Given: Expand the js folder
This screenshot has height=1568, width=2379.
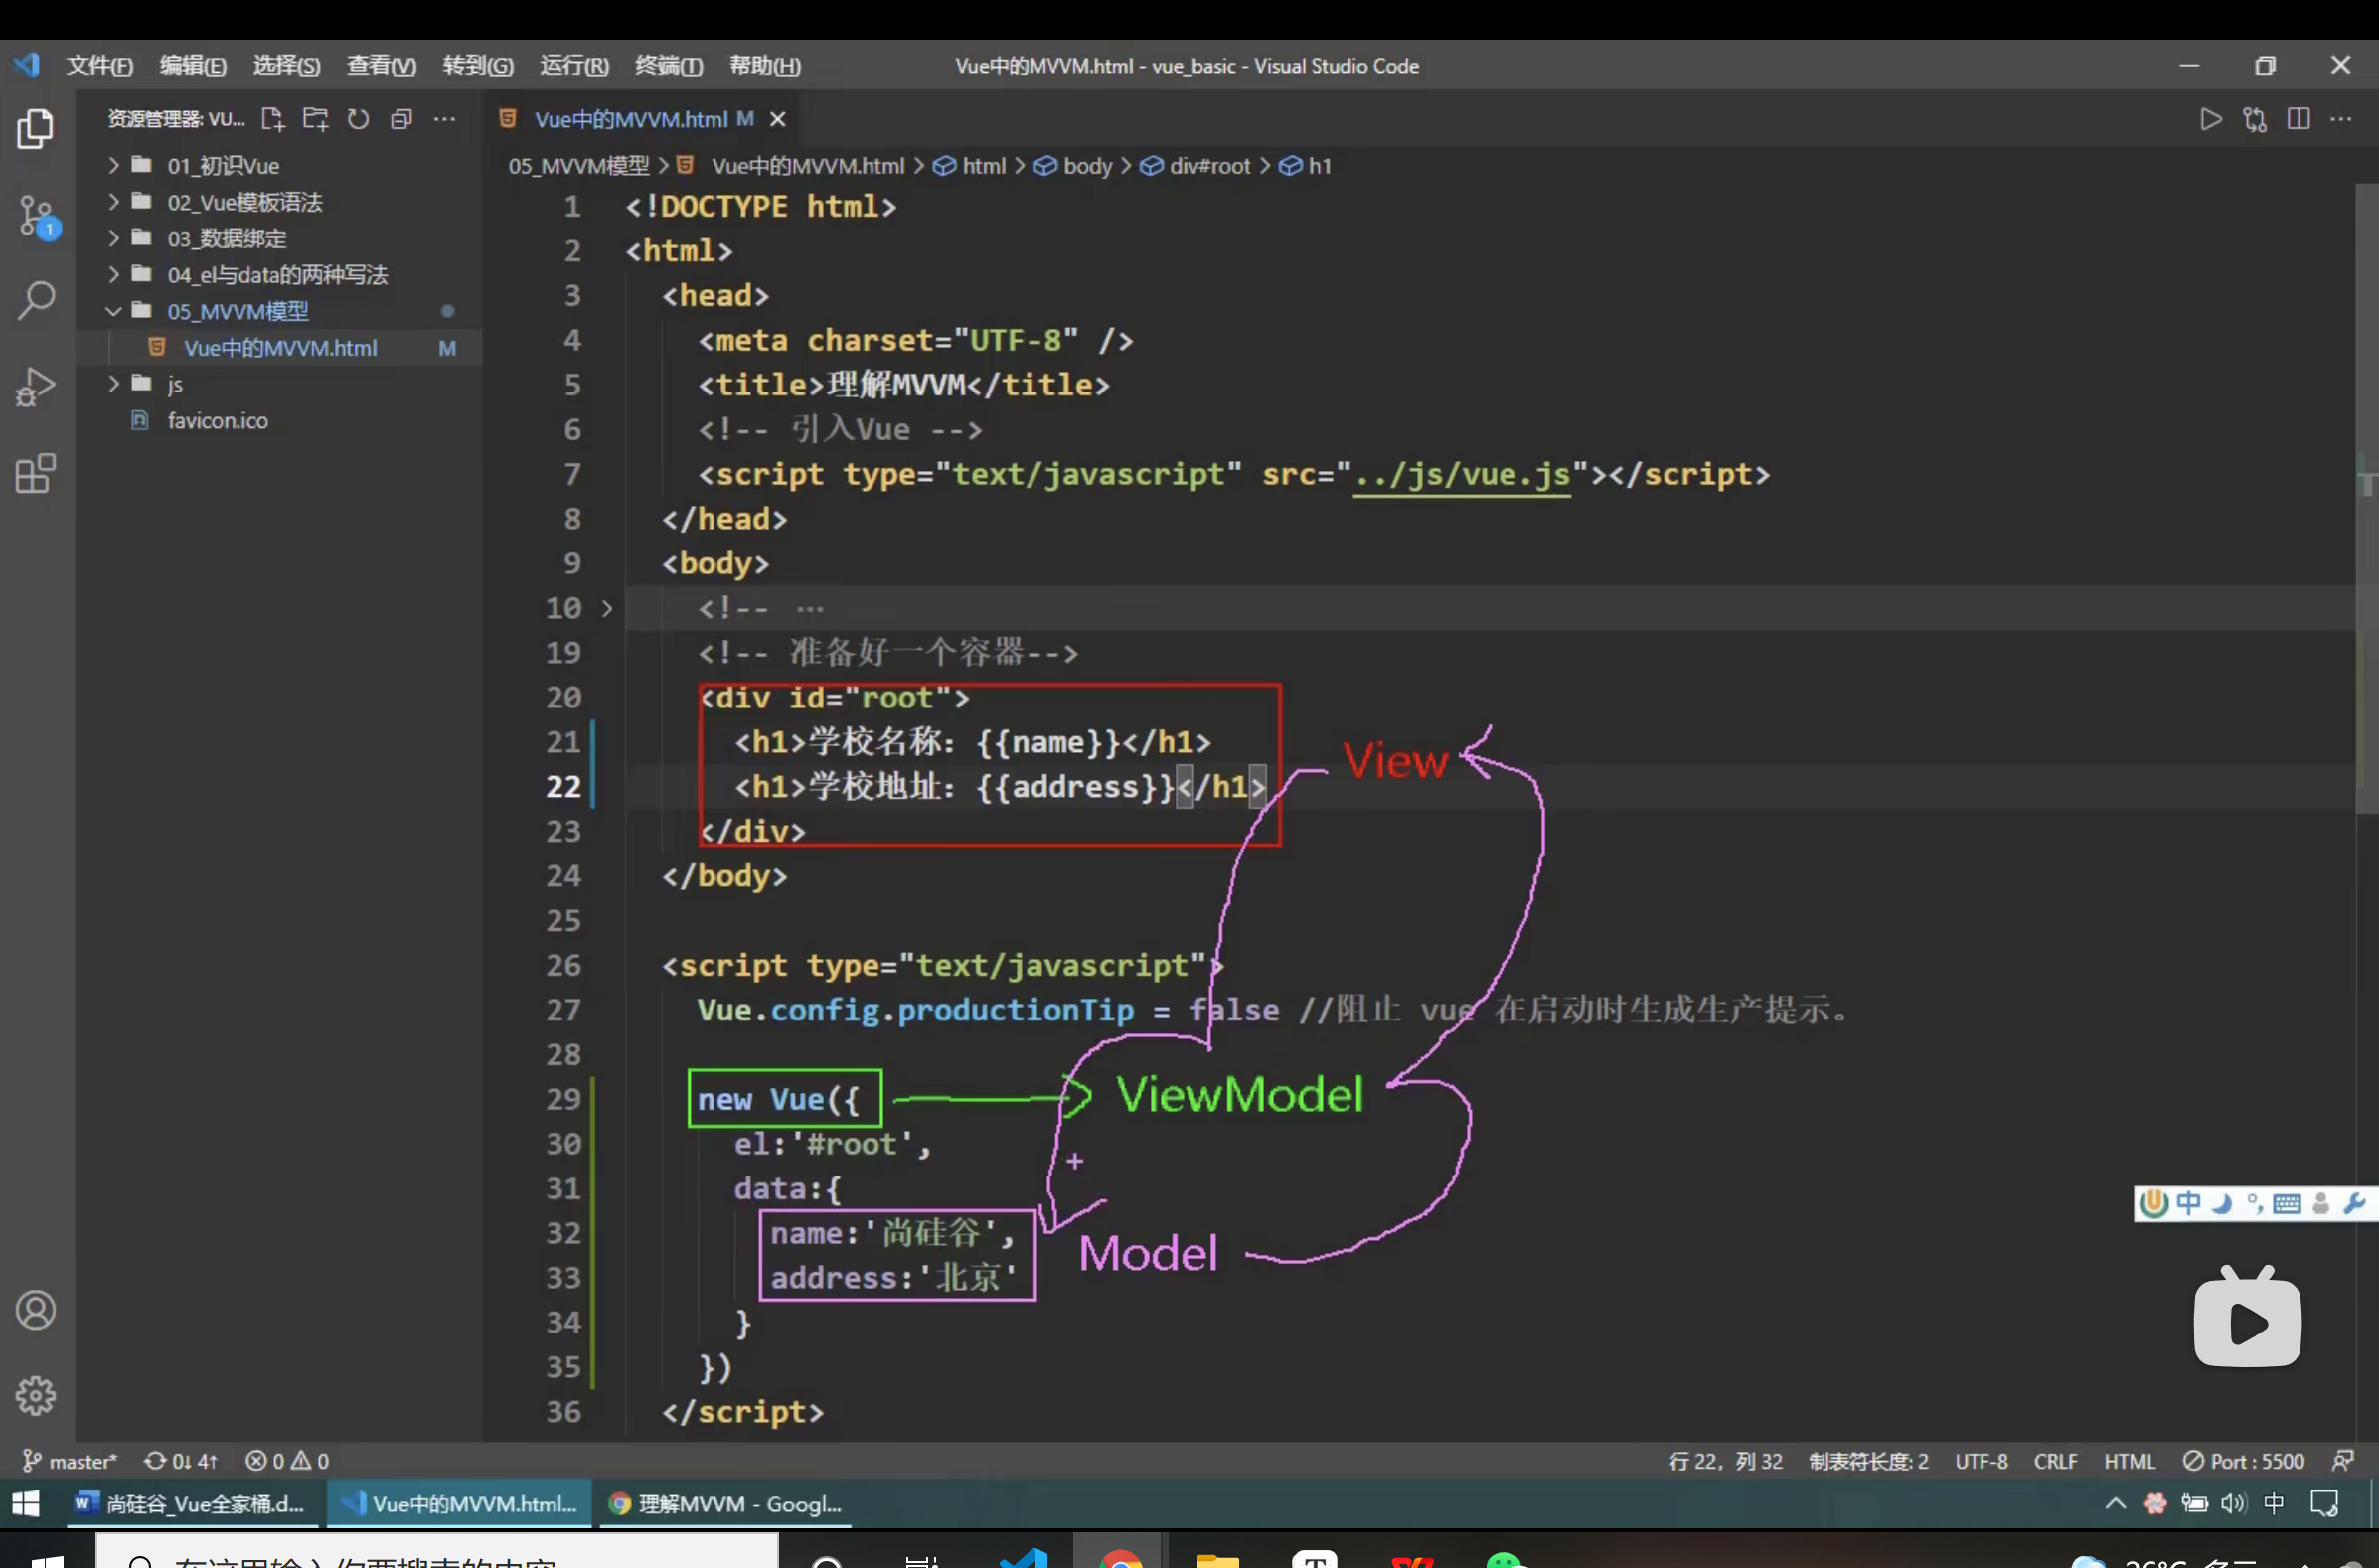Looking at the screenshot, I should tap(279, 384).
